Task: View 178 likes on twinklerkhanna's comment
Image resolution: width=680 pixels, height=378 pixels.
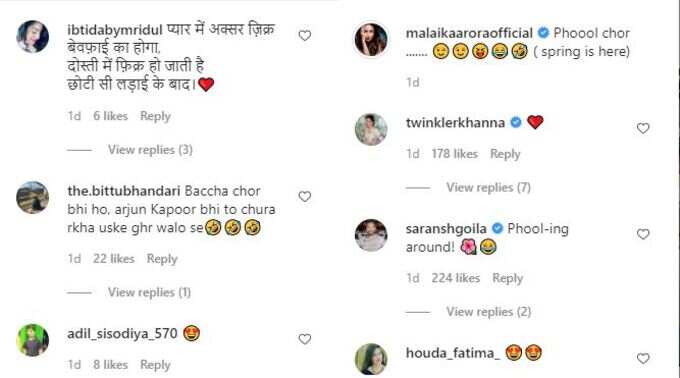Action: (x=454, y=154)
